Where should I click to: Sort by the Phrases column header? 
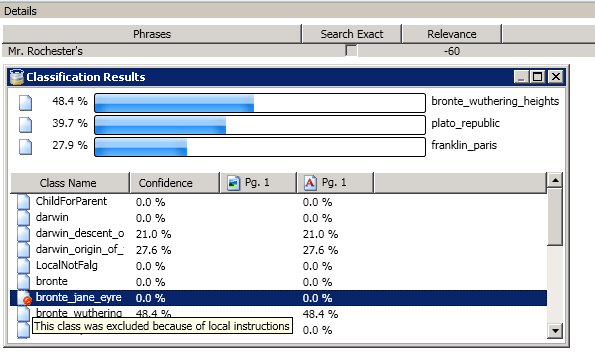(x=152, y=34)
